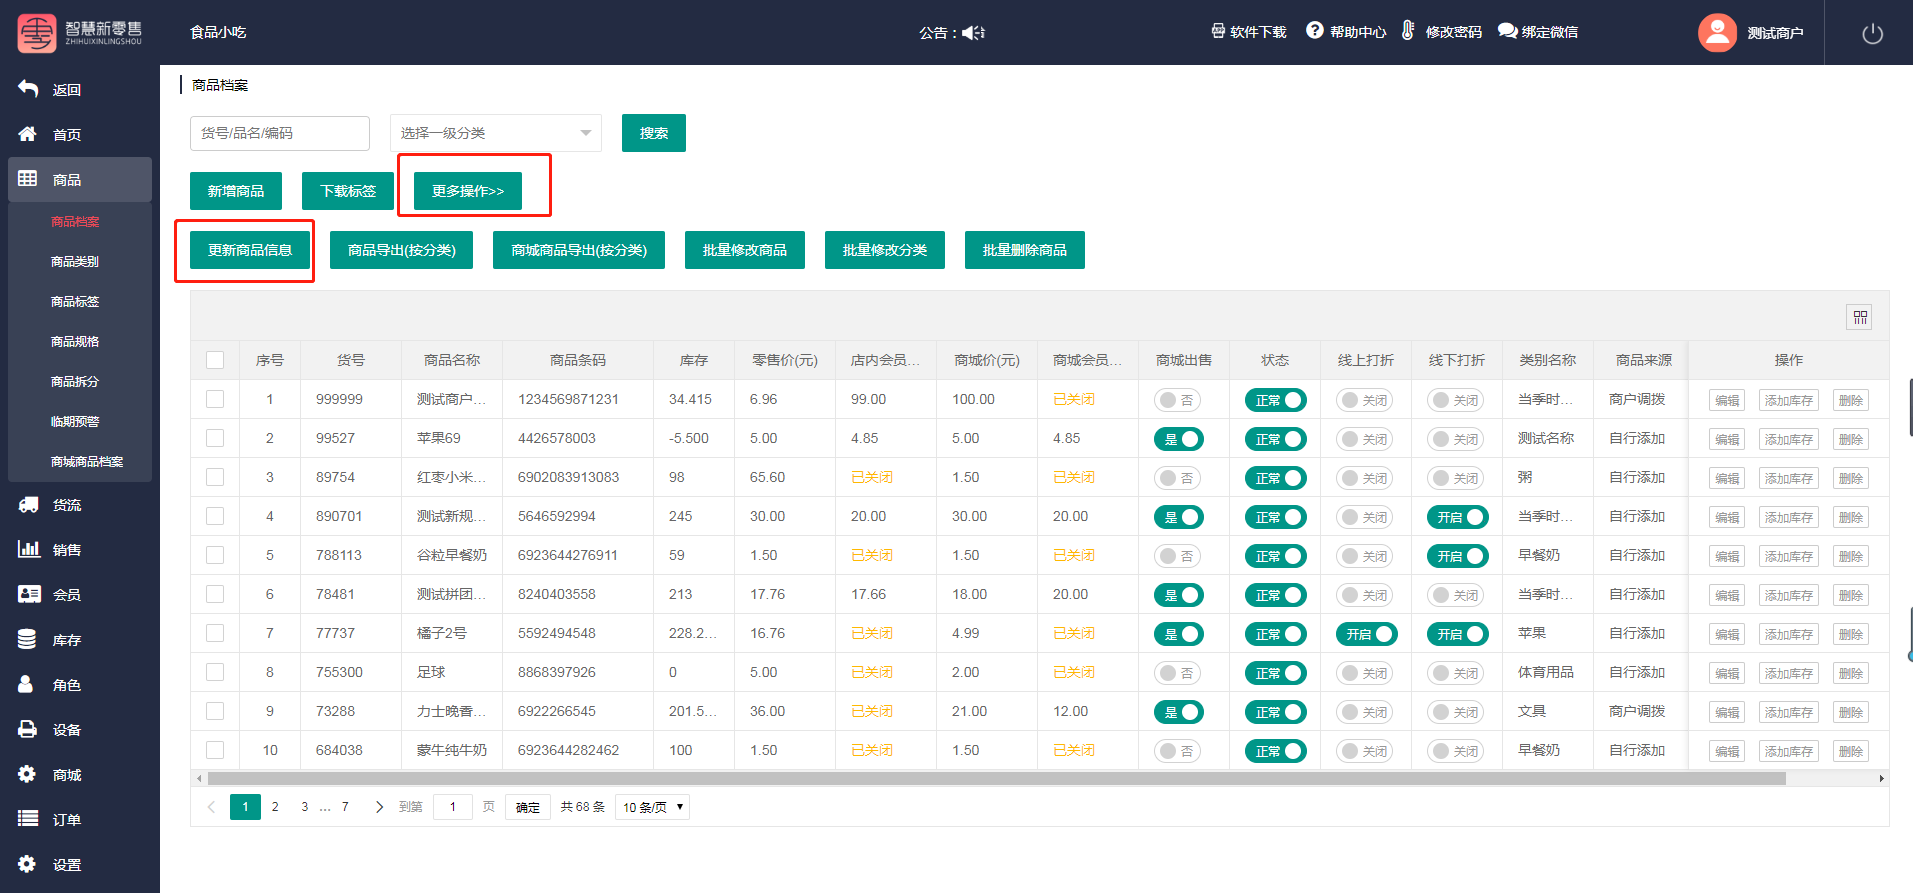The height and width of the screenshot is (893, 1913).
Task: Open the 10 条/页 page size dropdown
Action: click(652, 807)
